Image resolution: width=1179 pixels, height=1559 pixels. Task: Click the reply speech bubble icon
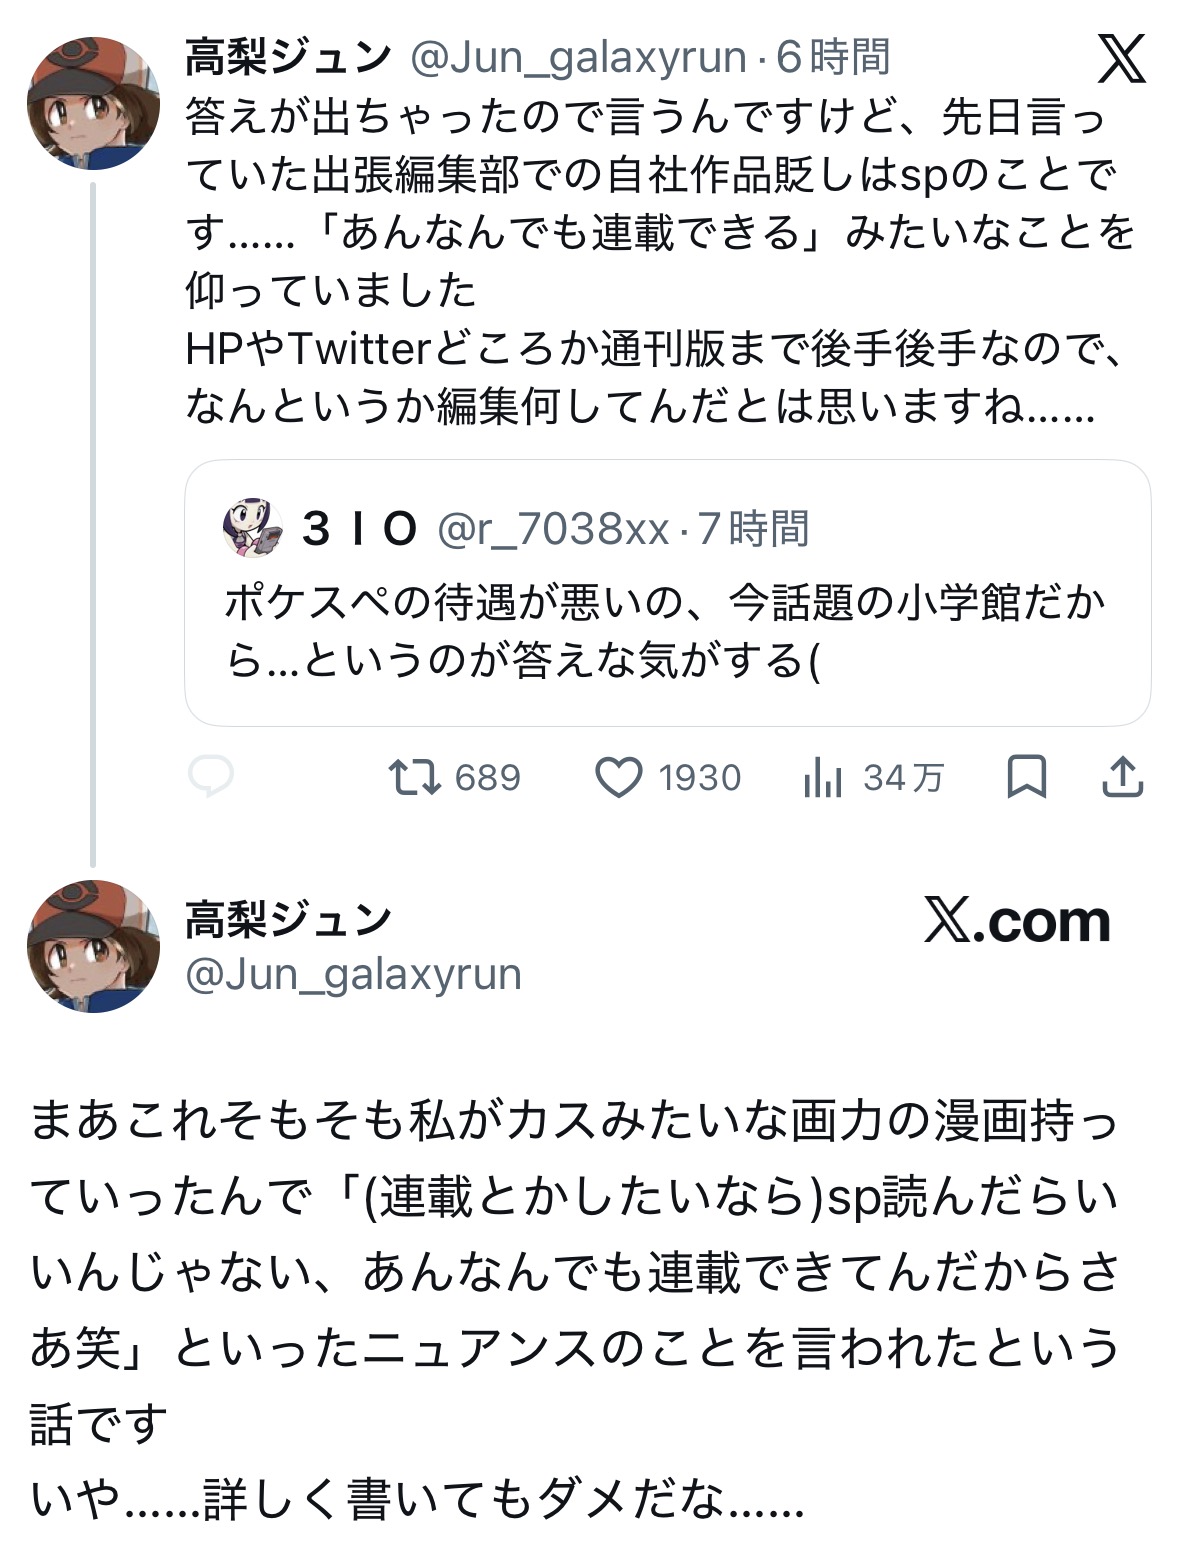click(211, 777)
